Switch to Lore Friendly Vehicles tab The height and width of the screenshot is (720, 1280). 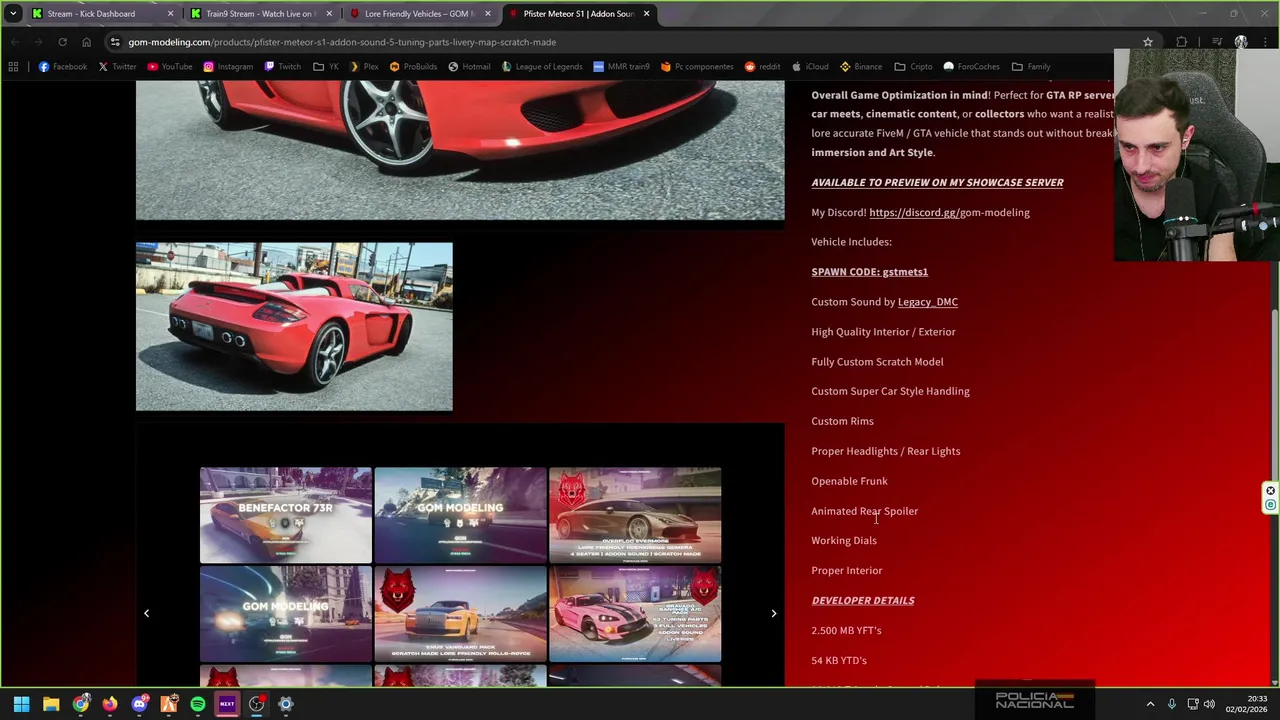pyautogui.click(x=419, y=14)
